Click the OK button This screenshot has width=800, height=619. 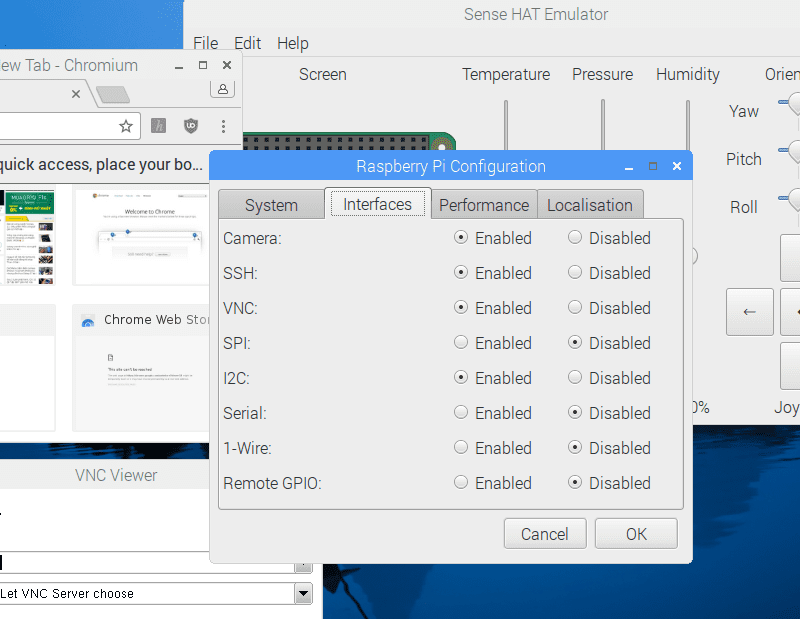coord(636,534)
